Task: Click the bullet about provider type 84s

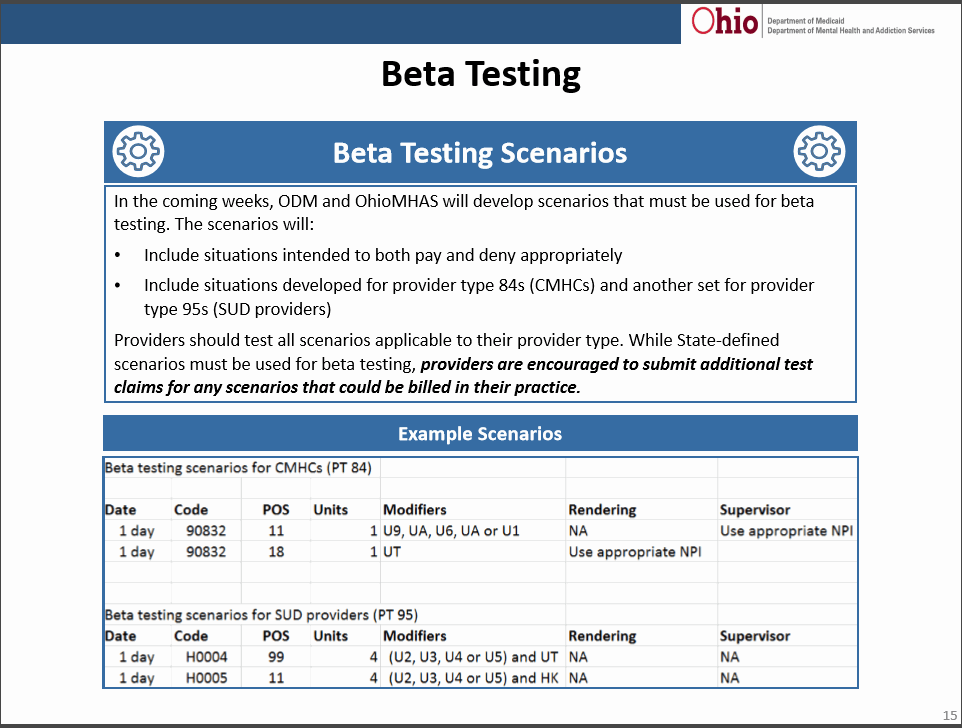Action: (x=479, y=286)
